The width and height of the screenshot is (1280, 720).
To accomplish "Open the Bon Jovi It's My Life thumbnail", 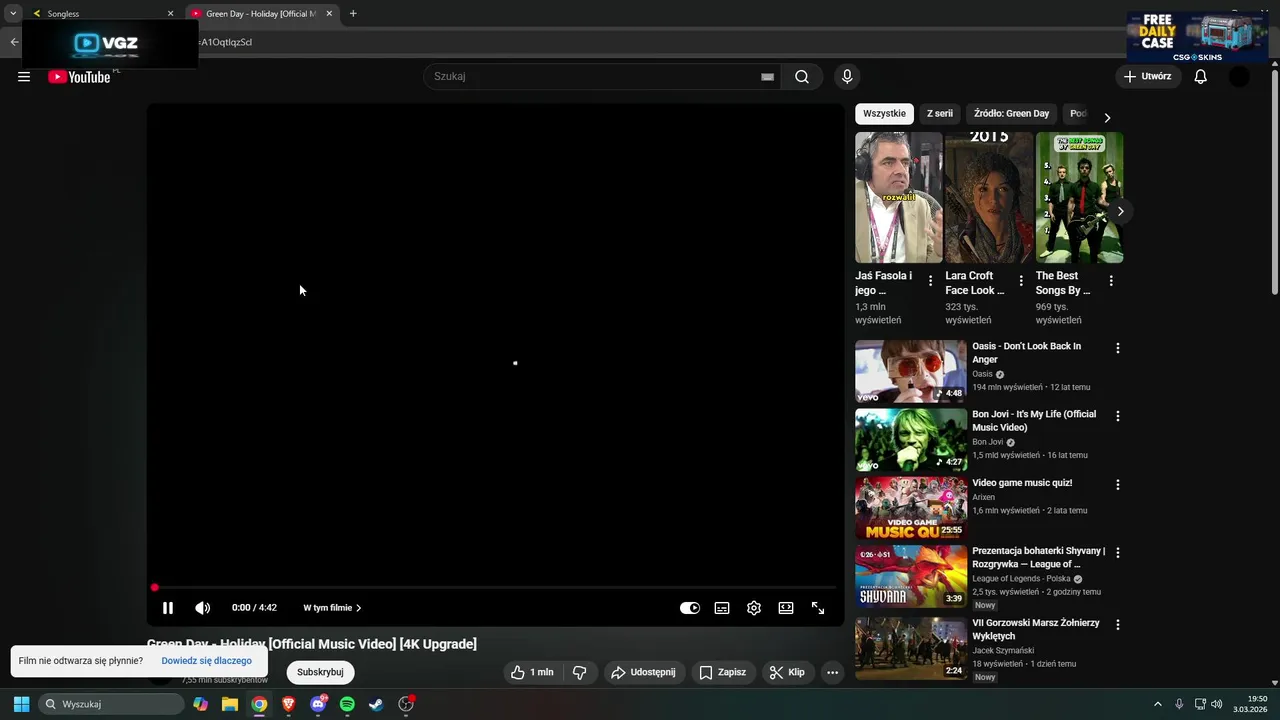I will coord(910,440).
